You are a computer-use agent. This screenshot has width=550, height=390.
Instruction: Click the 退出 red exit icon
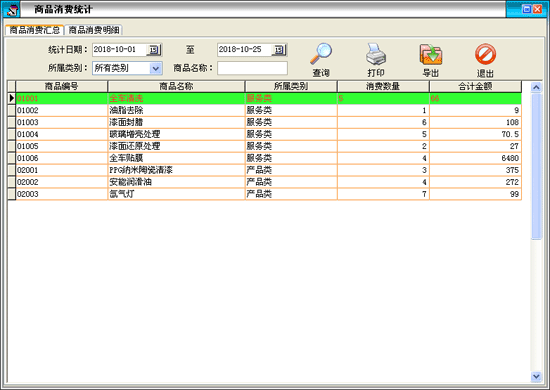485,54
